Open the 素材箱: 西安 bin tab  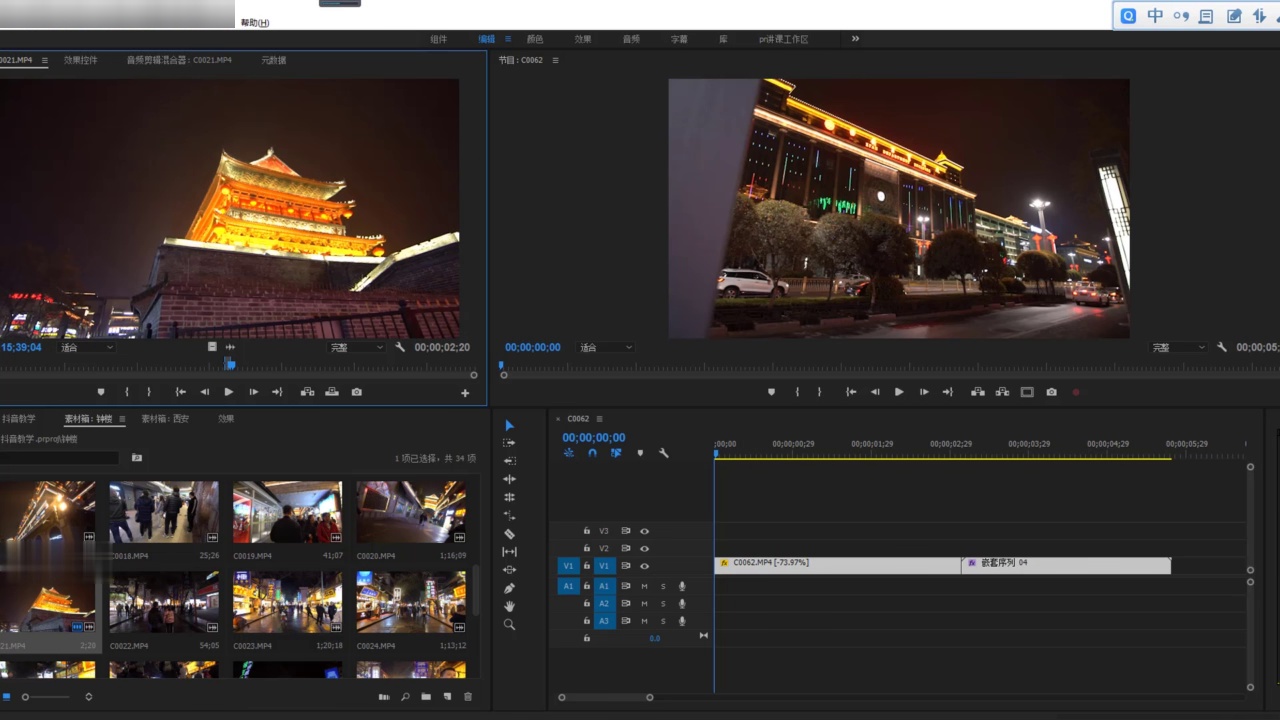165,419
